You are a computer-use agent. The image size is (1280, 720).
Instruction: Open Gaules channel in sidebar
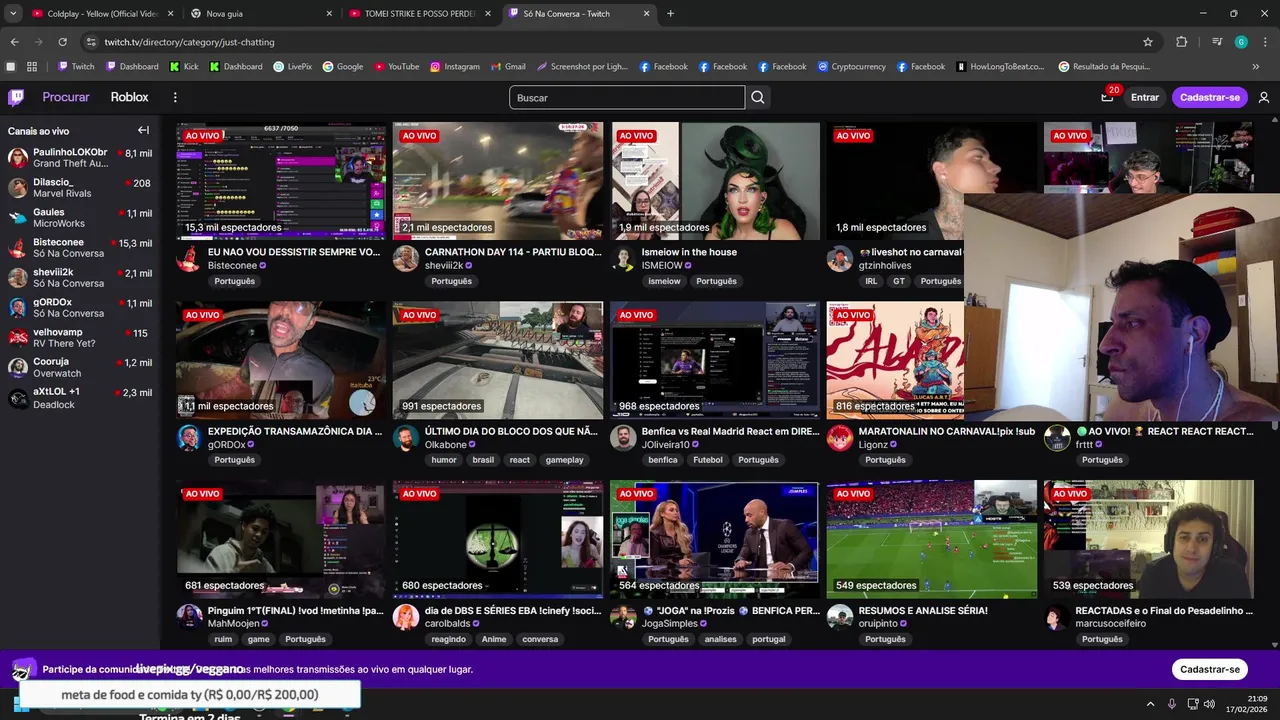pos(80,218)
